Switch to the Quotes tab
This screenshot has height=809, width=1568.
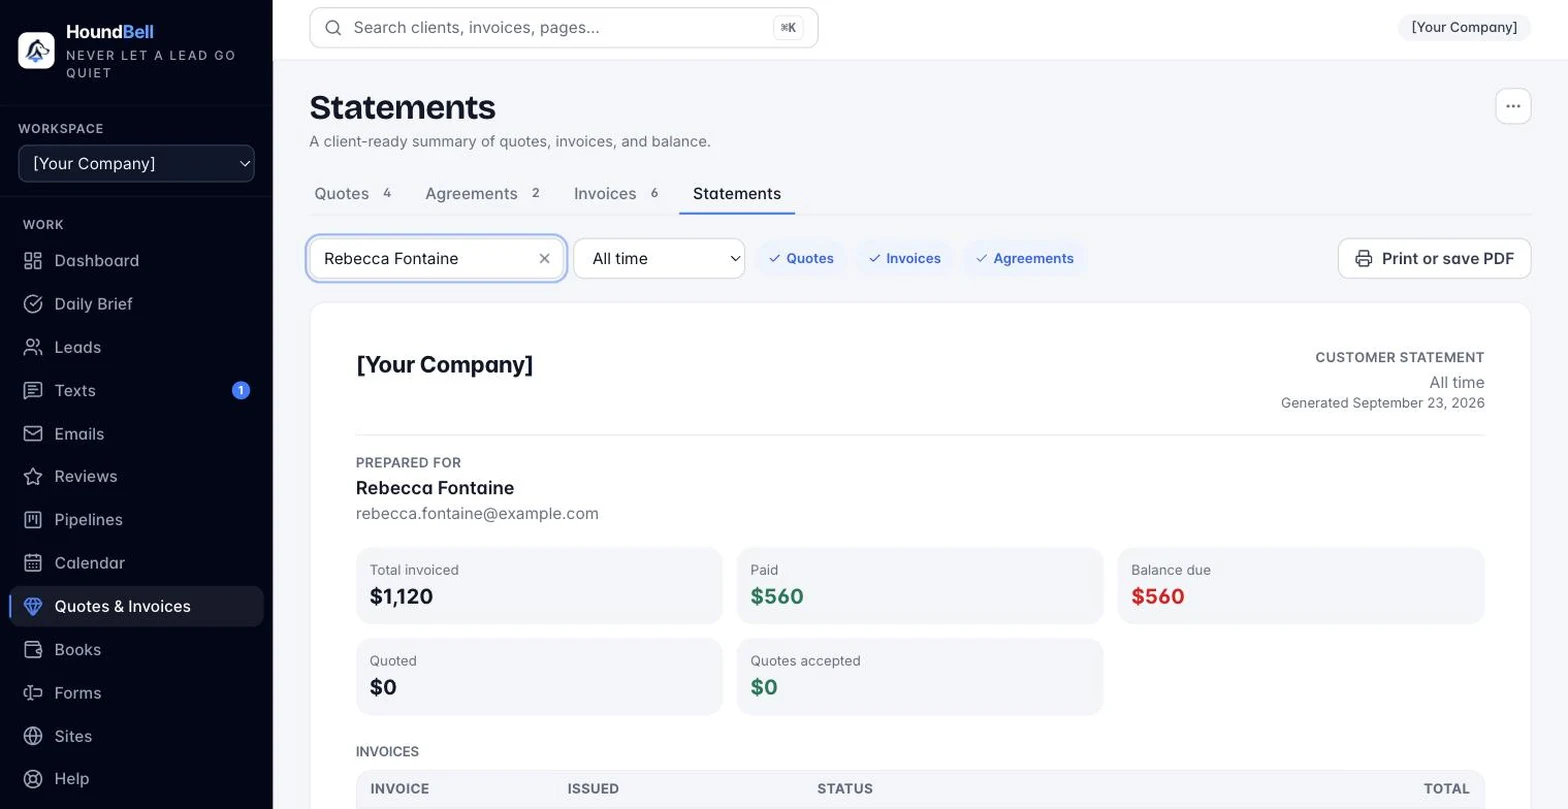[x=353, y=194]
